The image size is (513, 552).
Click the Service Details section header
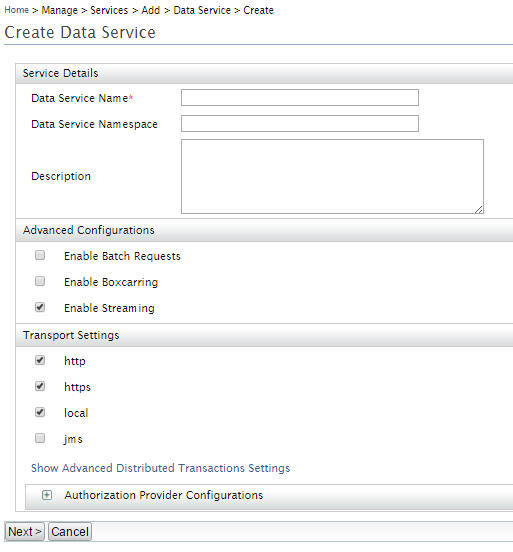(x=264, y=73)
